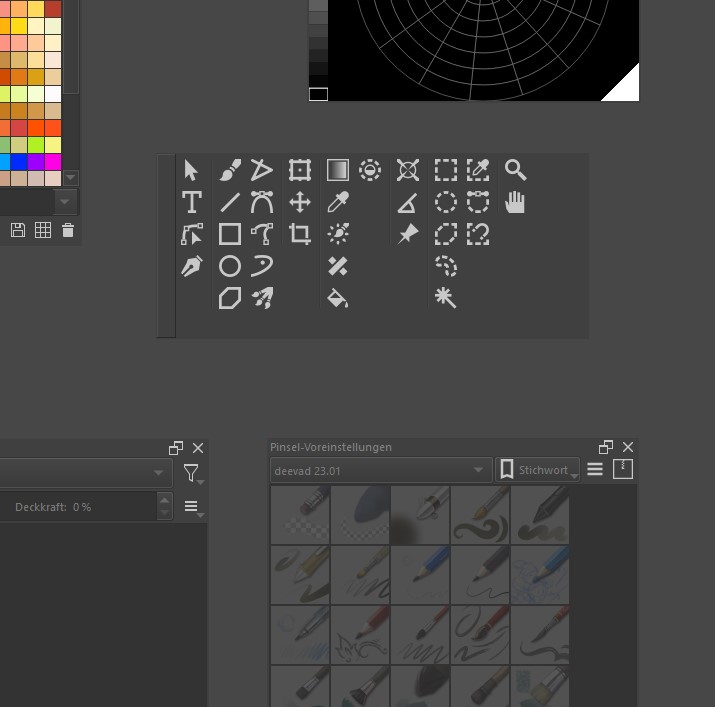This screenshot has height=707, width=715.
Task: Select the Freehand Brush tool
Action: pyautogui.click(x=230, y=171)
